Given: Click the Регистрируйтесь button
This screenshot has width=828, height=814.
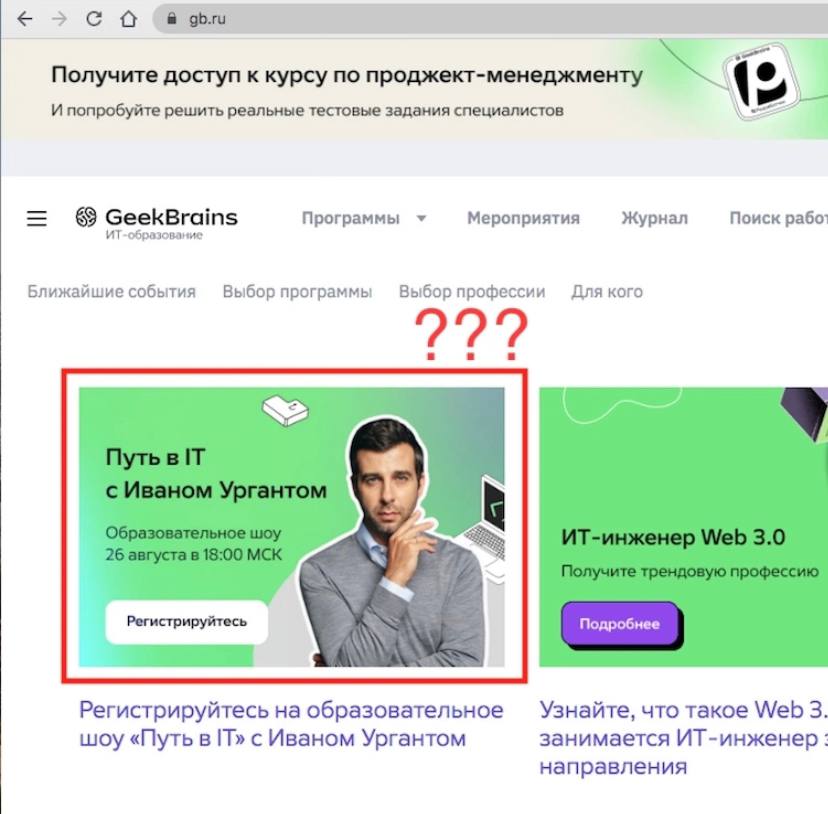Looking at the screenshot, I should pyautogui.click(x=187, y=622).
